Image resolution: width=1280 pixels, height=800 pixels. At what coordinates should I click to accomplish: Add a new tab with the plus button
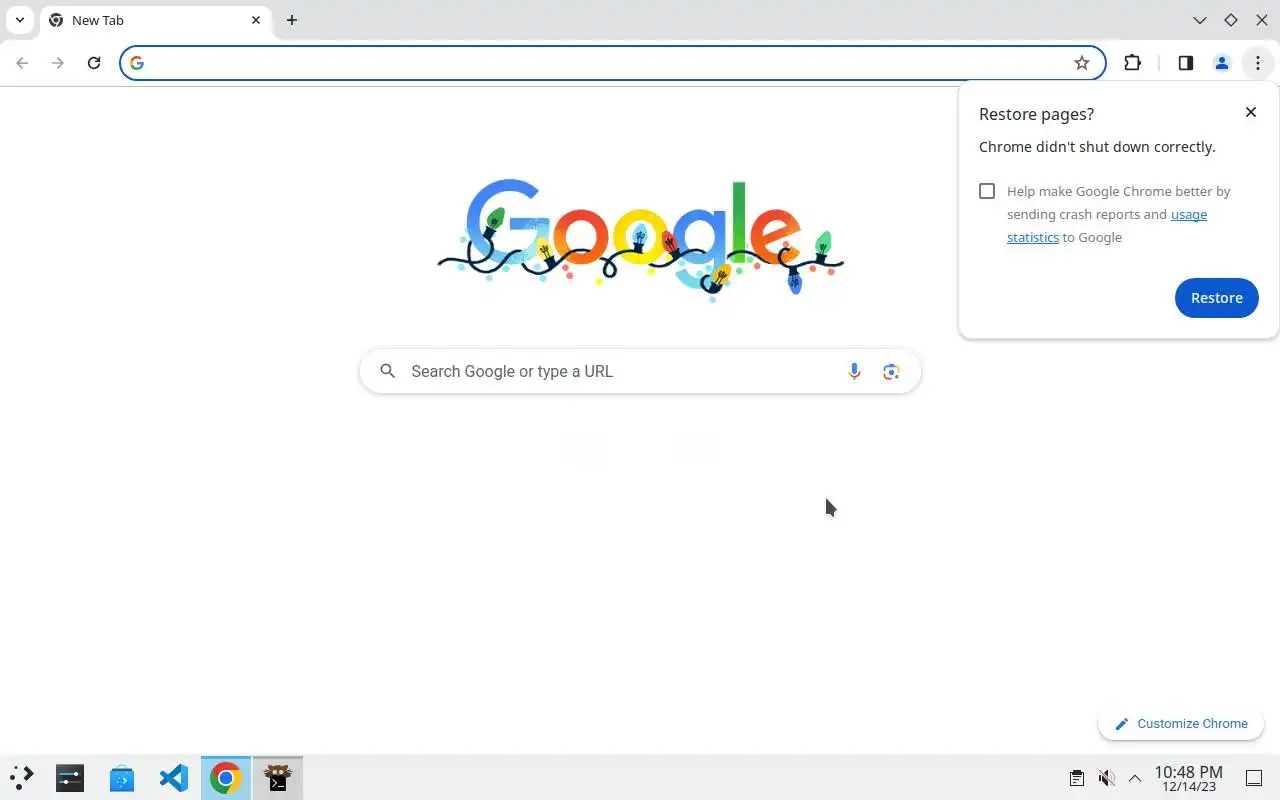292,20
